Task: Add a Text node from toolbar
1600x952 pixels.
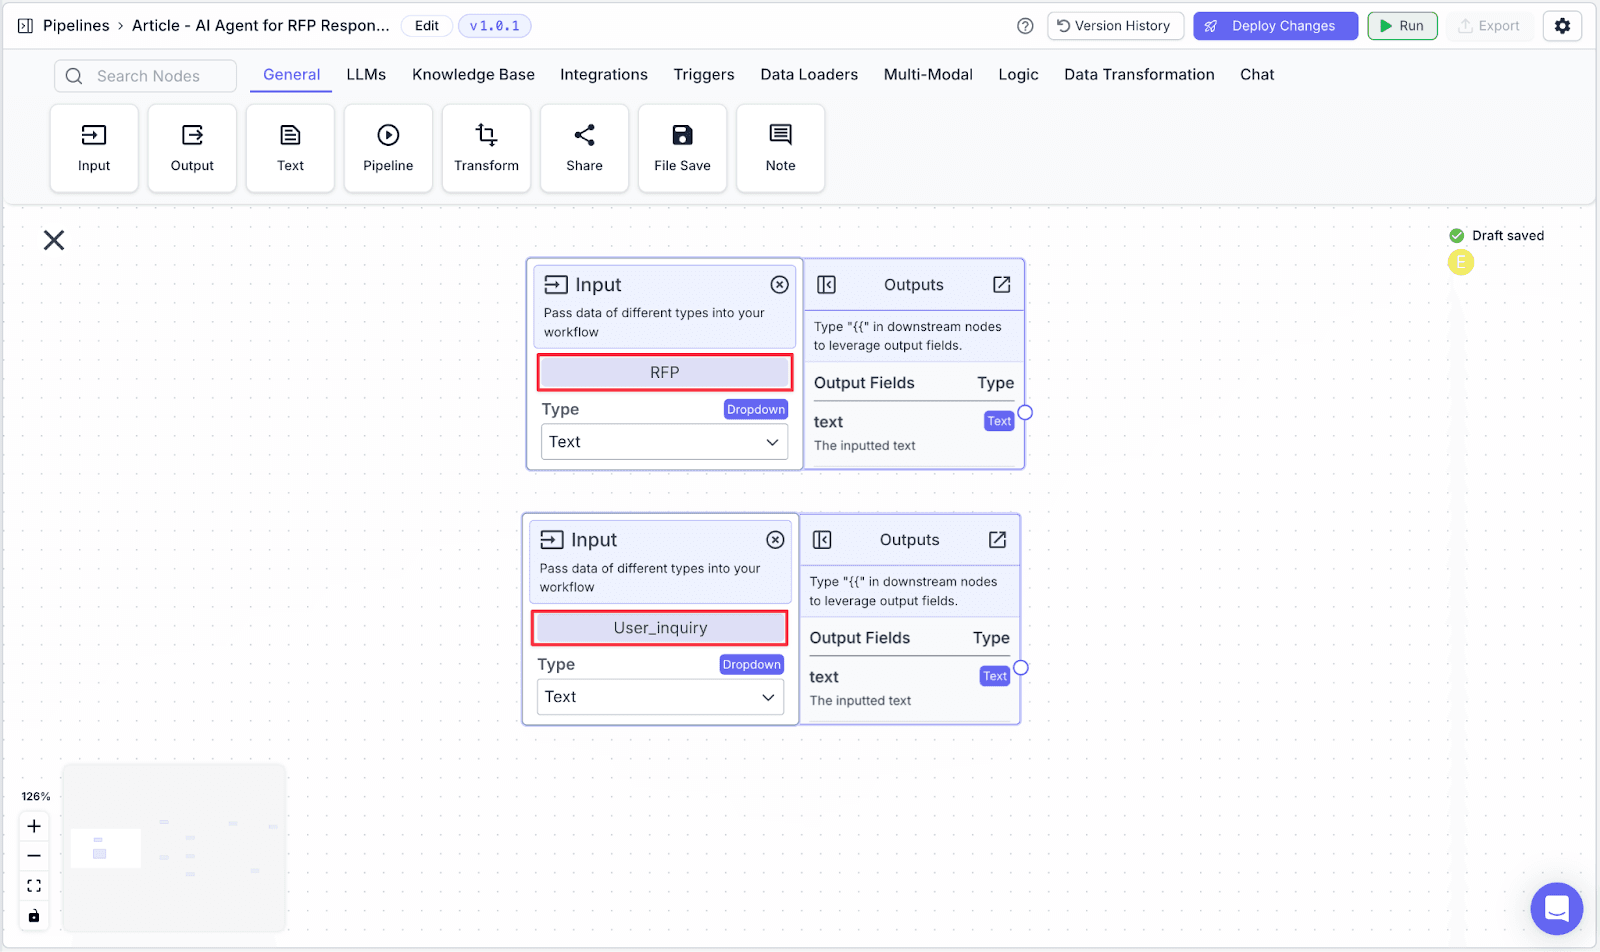Action: click(x=290, y=148)
